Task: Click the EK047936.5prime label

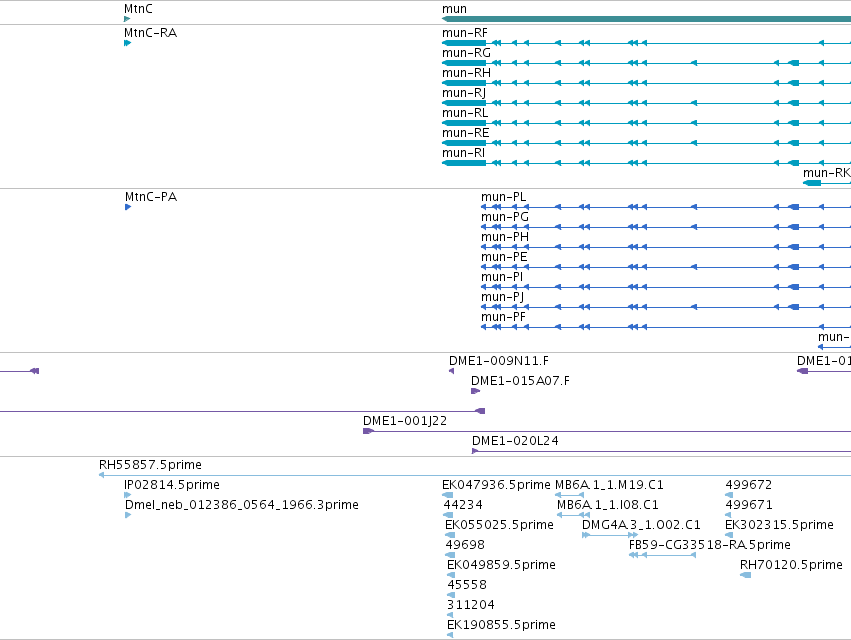Action: point(496,485)
